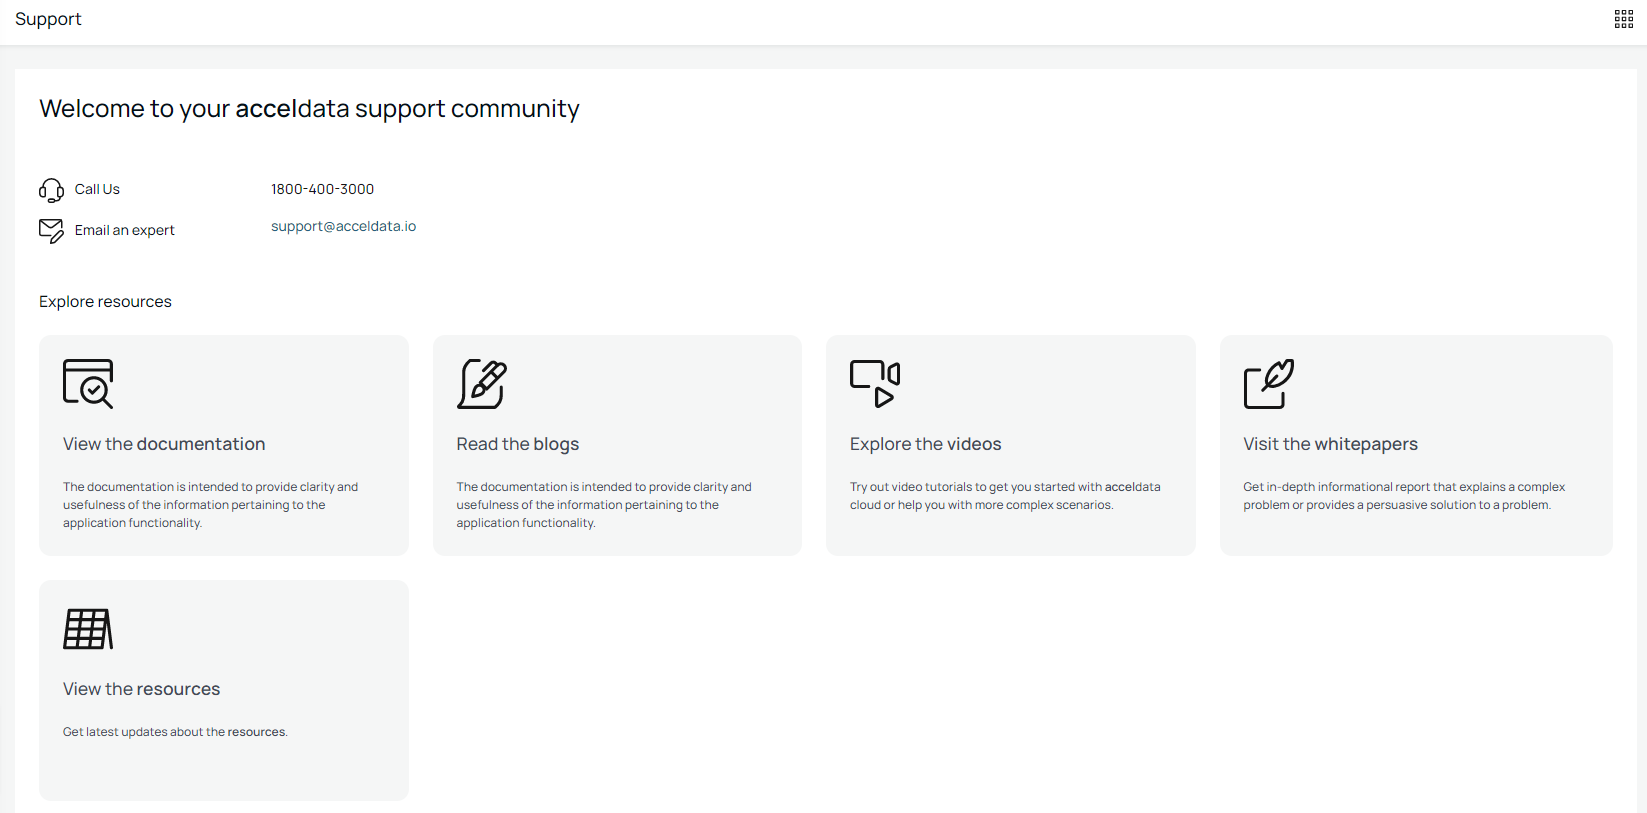Click the phone number 1800-400-3000
Viewport: 1647px width, 813px height.
point(322,189)
